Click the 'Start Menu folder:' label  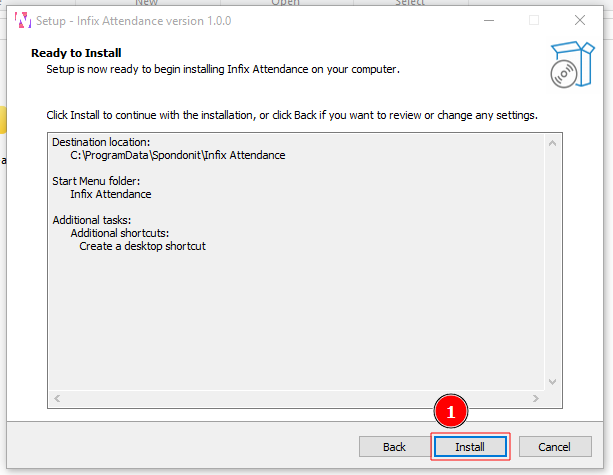pos(96,181)
